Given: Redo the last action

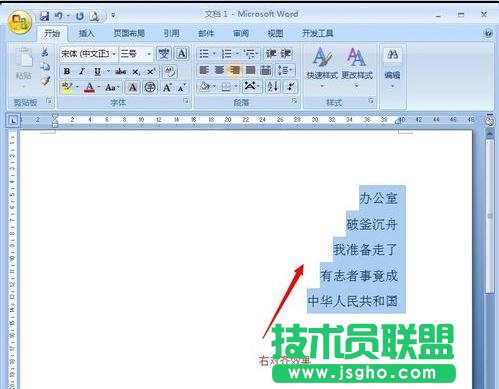Looking at the screenshot, I should 80,16.
